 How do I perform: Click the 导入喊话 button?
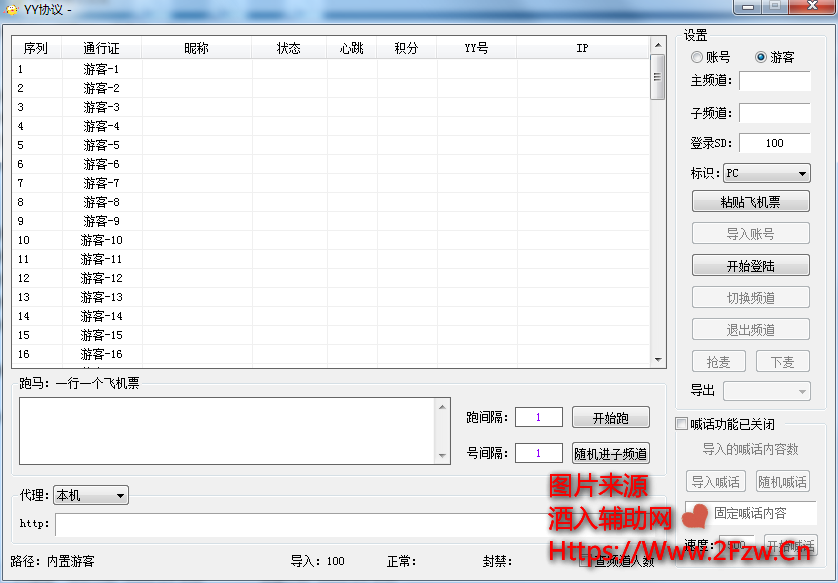click(716, 481)
